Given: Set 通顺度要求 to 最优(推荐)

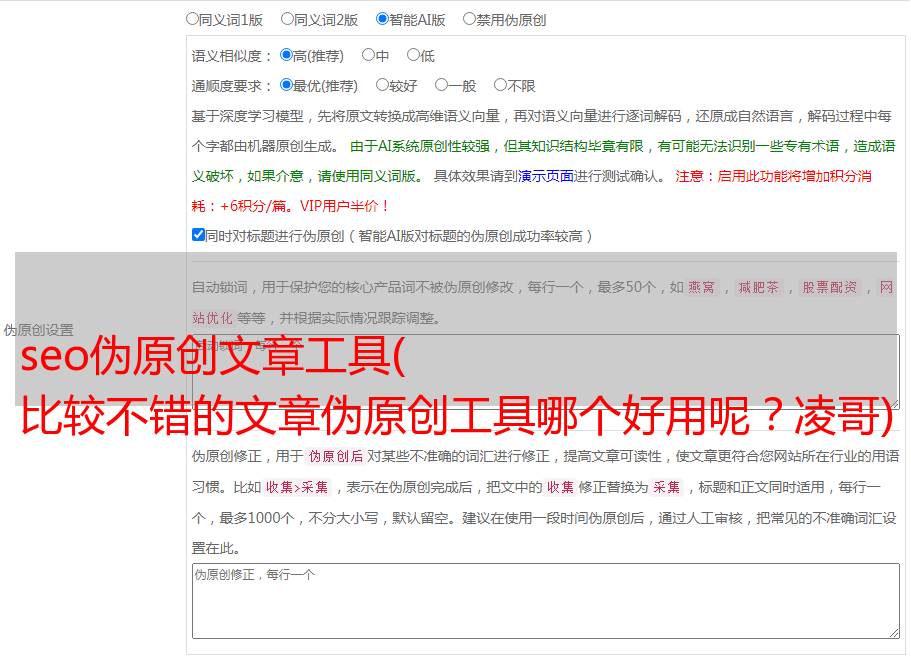Looking at the screenshot, I should (286, 85).
